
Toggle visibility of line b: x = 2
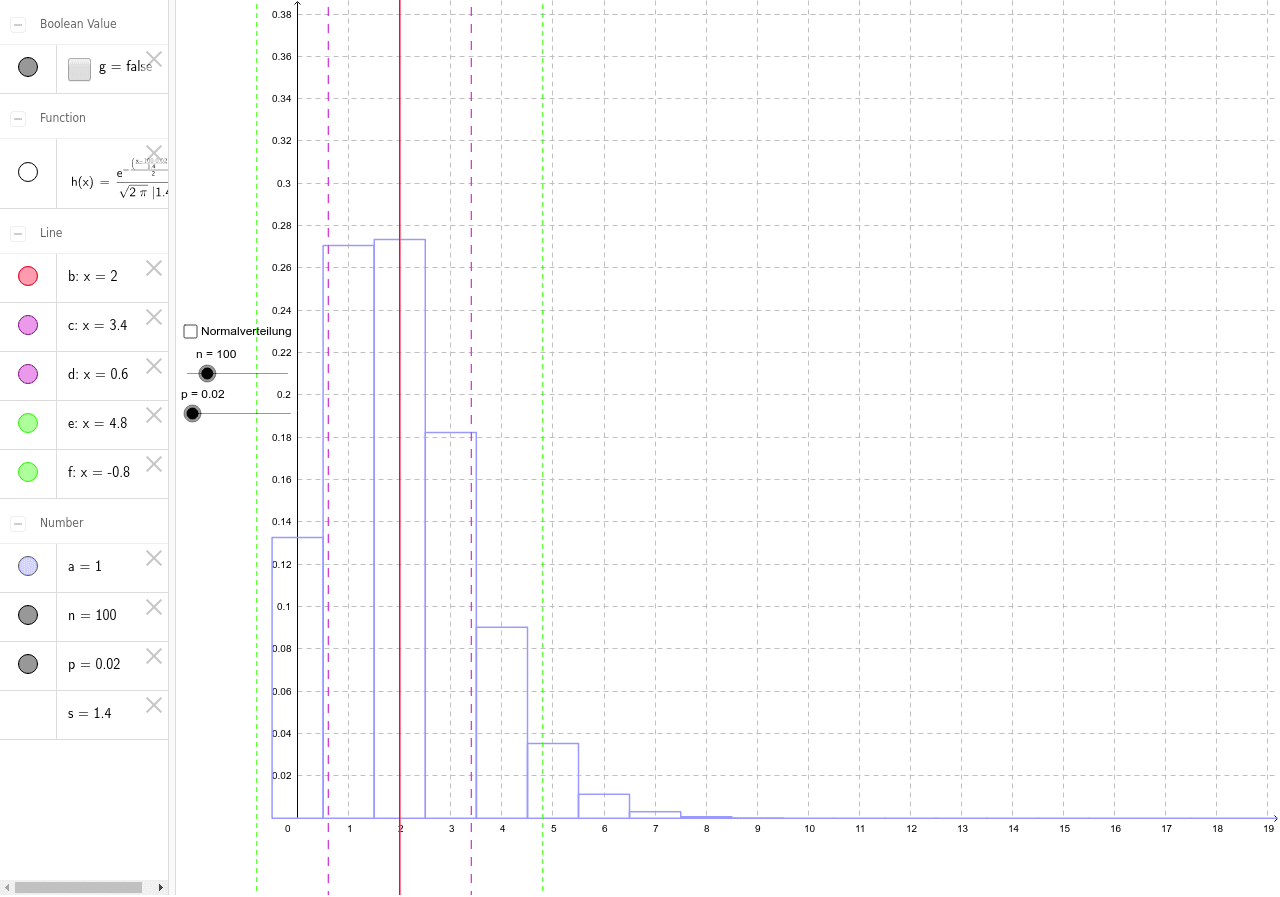pos(28,276)
